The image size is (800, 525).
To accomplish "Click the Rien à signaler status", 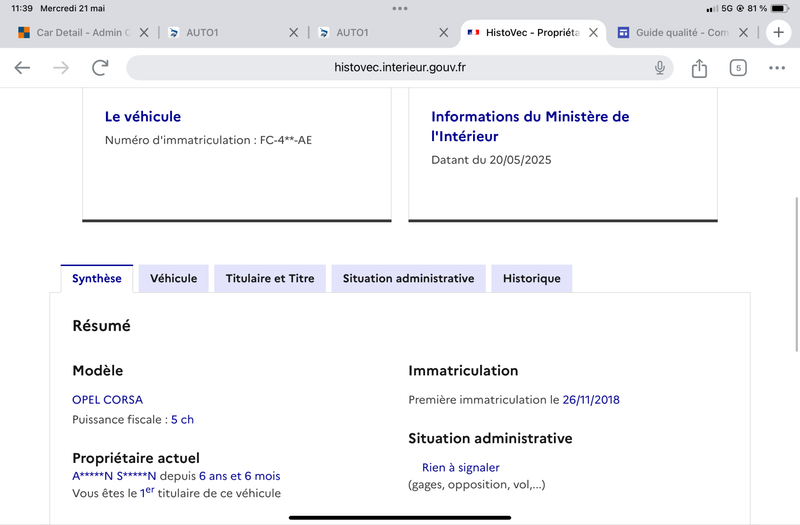I will (461, 468).
